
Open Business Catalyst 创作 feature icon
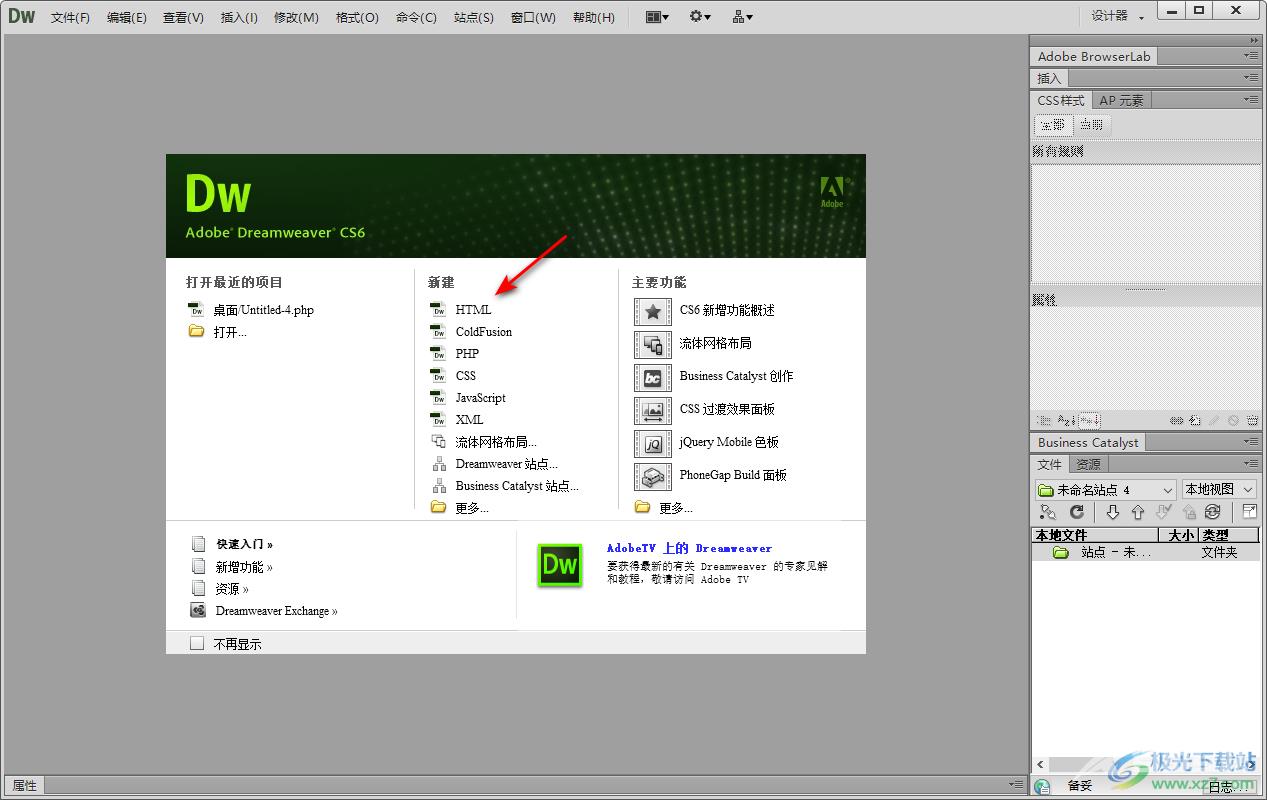click(x=652, y=377)
